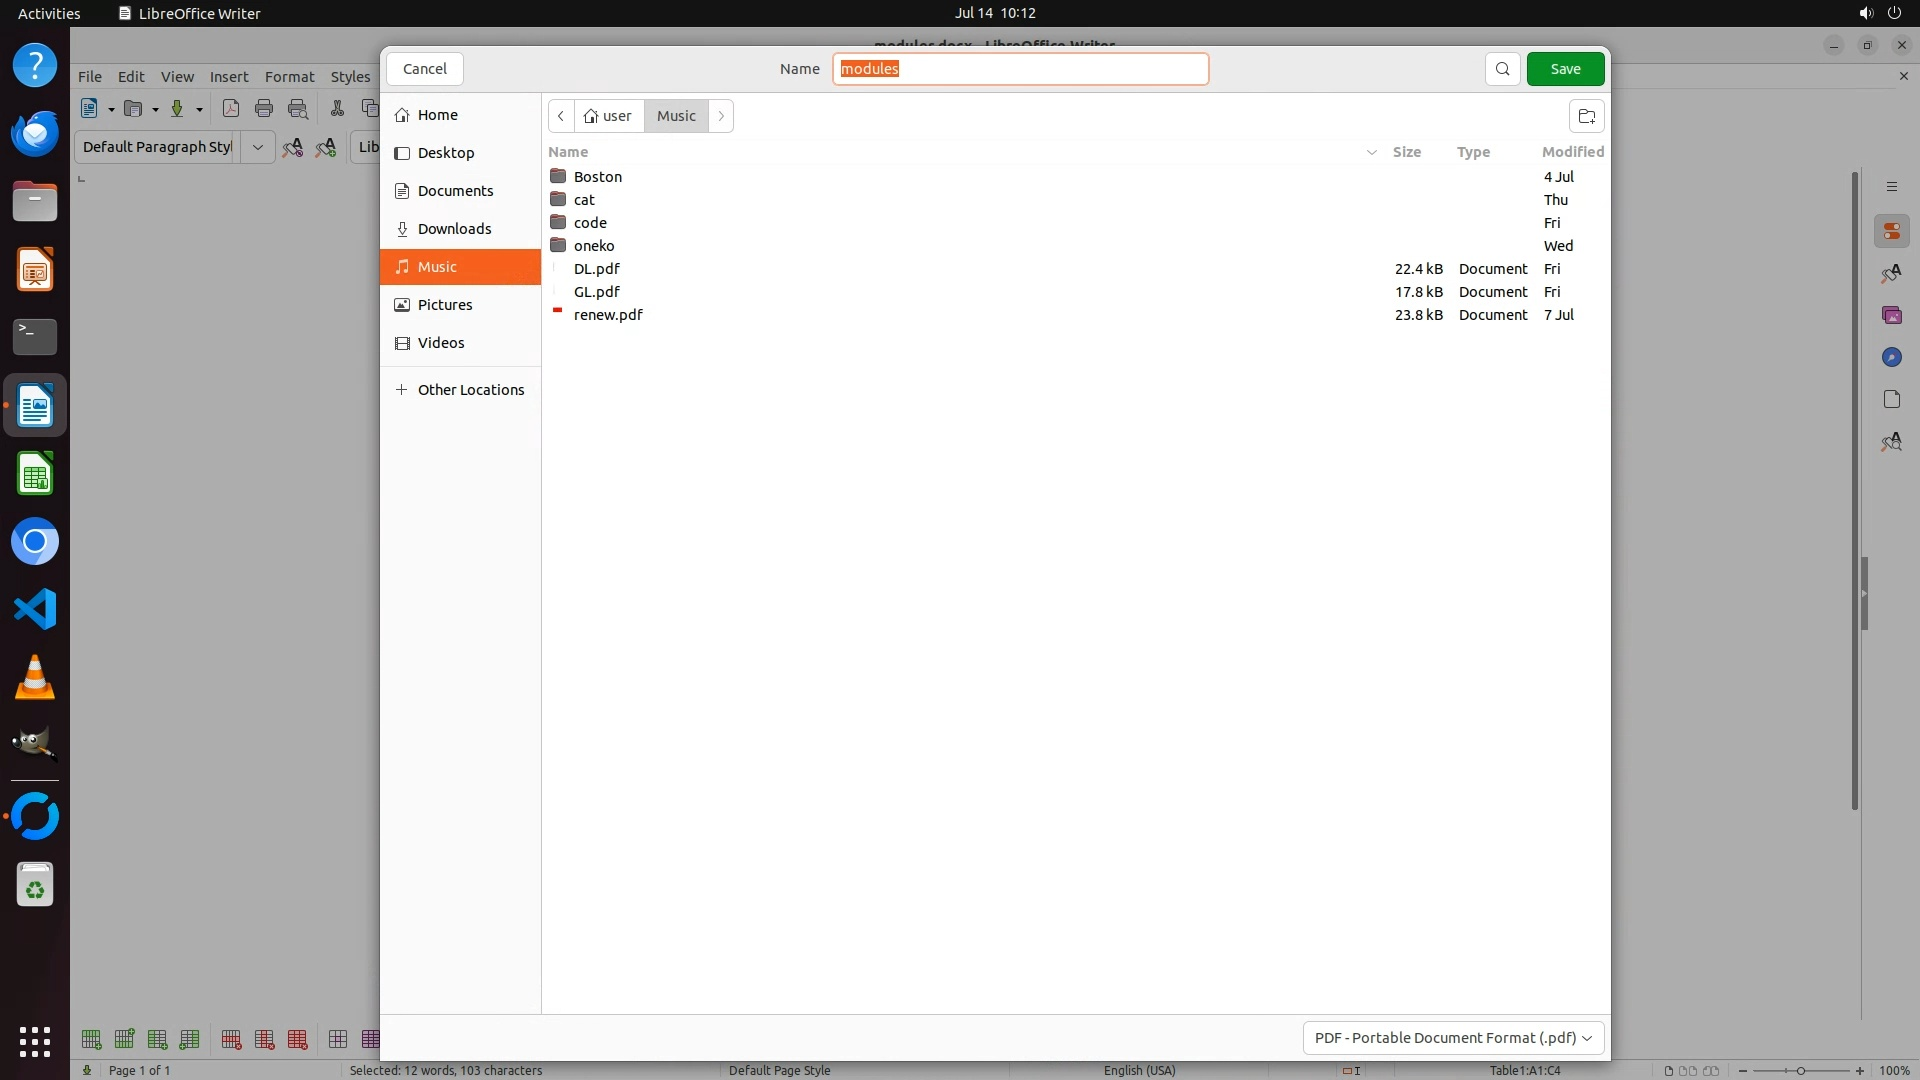Go back with path bar left chevron

click(x=561, y=116)
